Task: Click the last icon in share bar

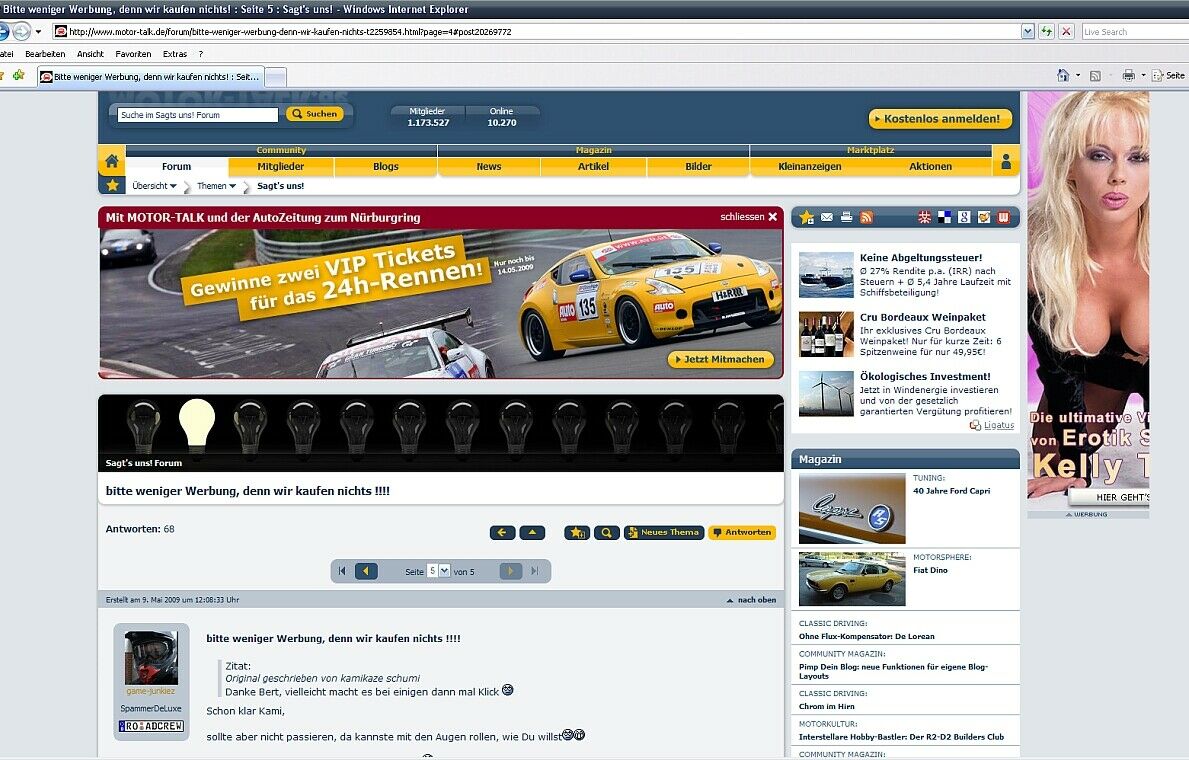Action: tap(1003, 218)
